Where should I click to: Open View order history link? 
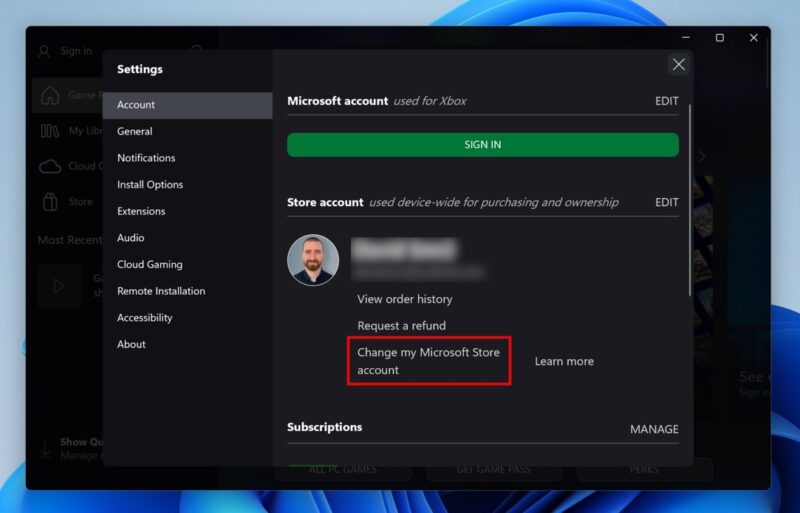click(405, 299)
